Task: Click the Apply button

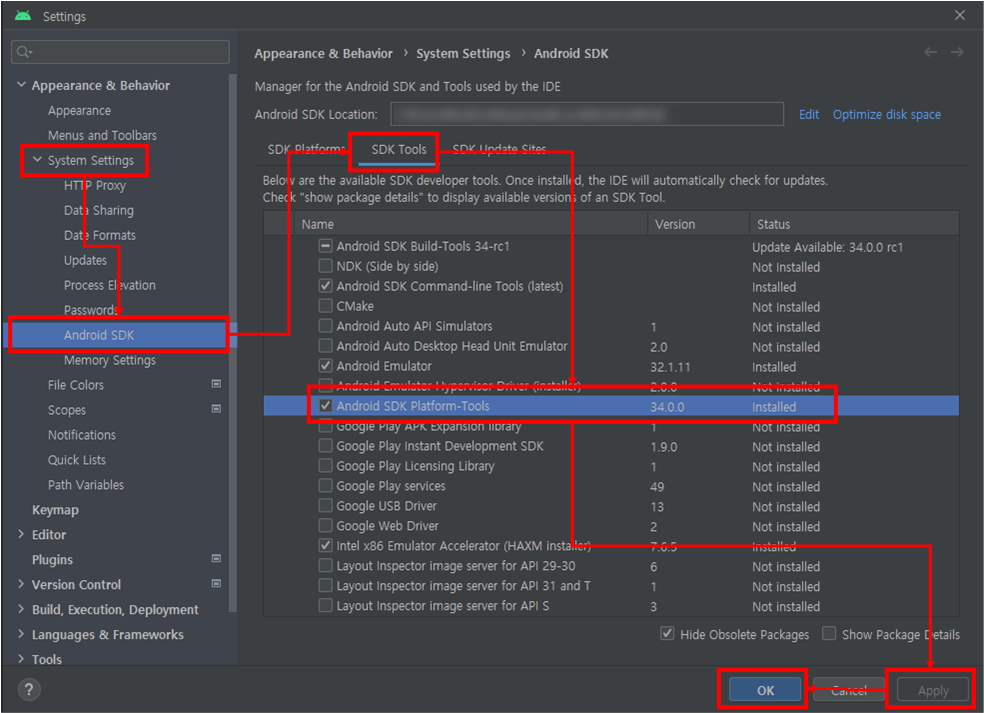Action: (933, 690)
